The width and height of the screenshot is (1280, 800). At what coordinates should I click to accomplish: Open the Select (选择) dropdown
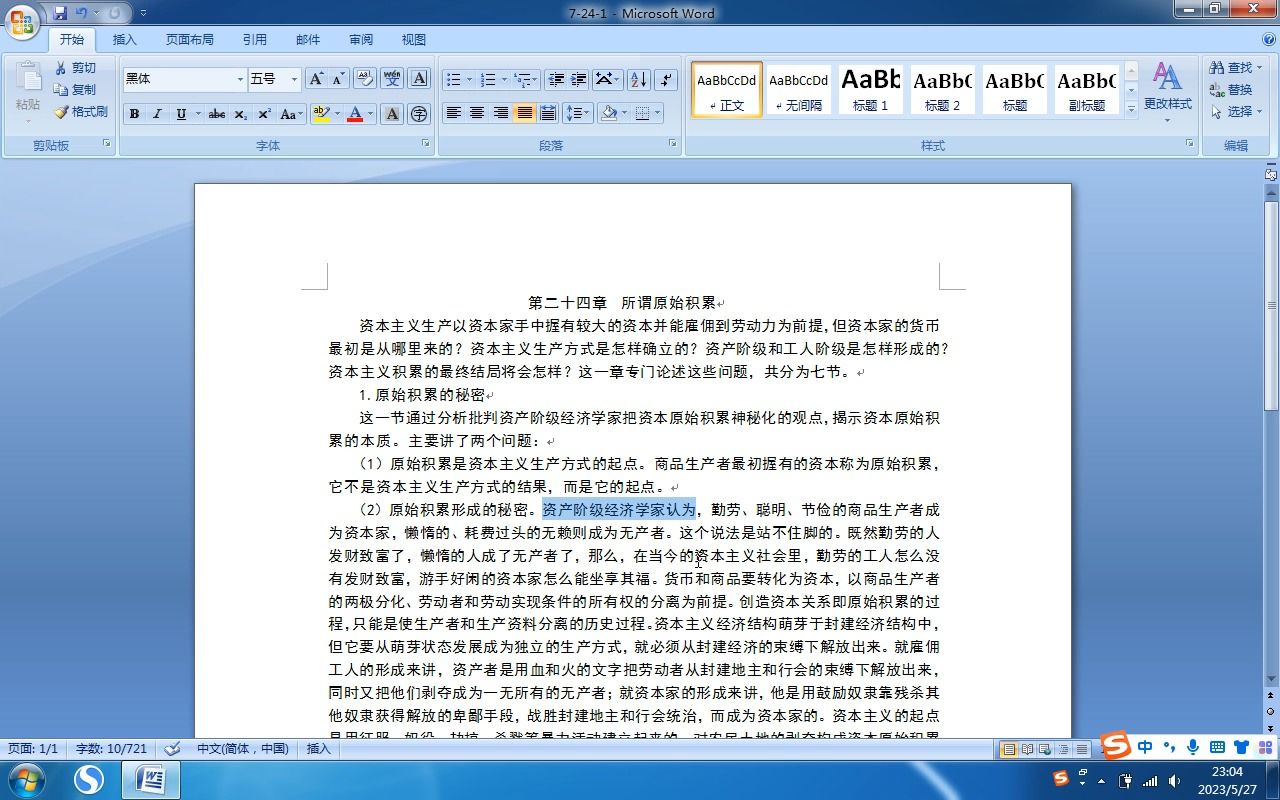(1236, 112)
